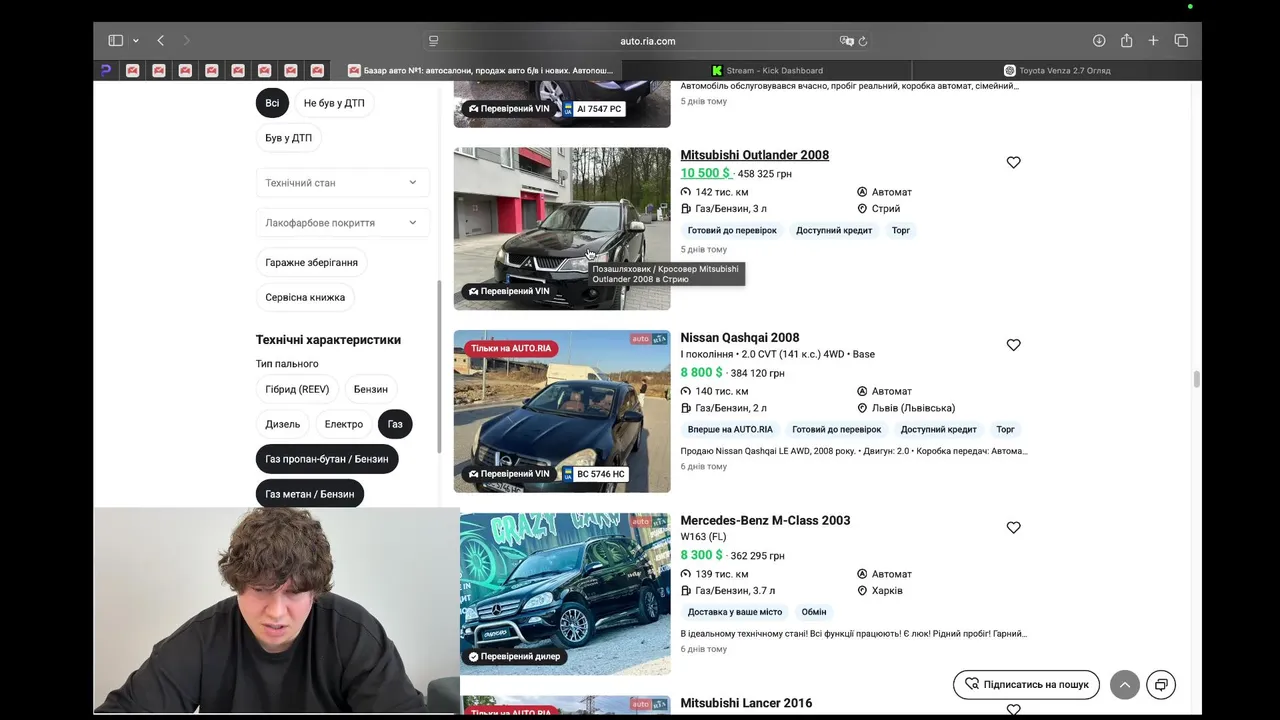1280x720 pixels.
Task: Select Електро fuel type chip
Action: coord(343,425)
